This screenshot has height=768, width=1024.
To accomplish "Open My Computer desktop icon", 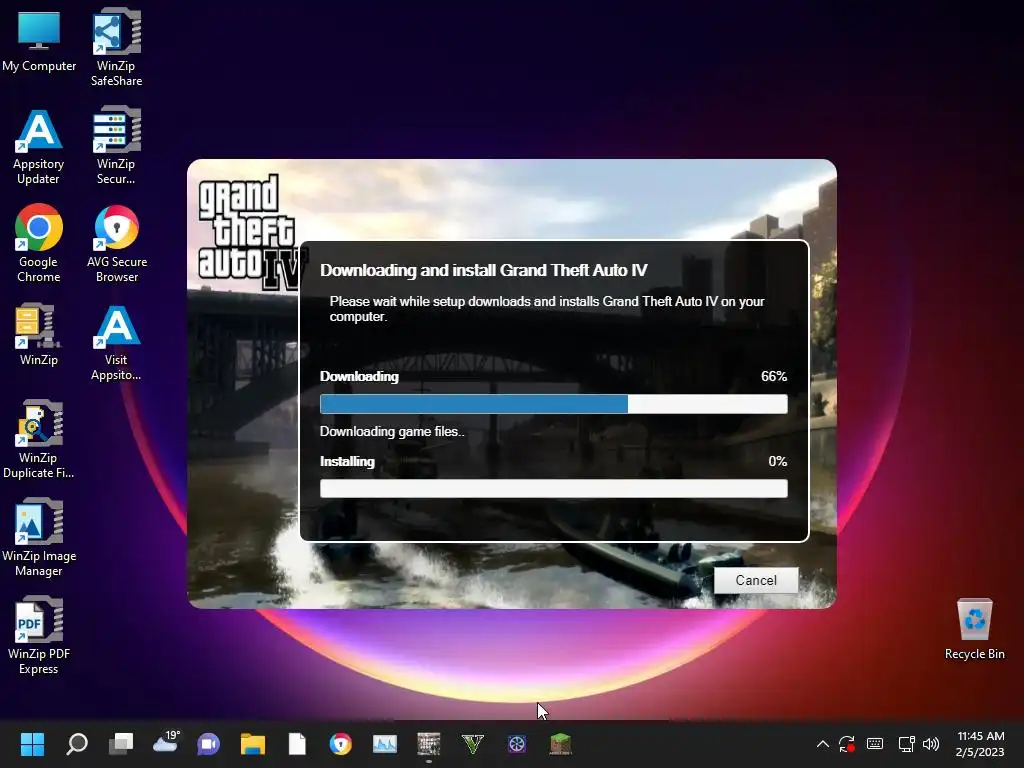I will pos(39,41).
